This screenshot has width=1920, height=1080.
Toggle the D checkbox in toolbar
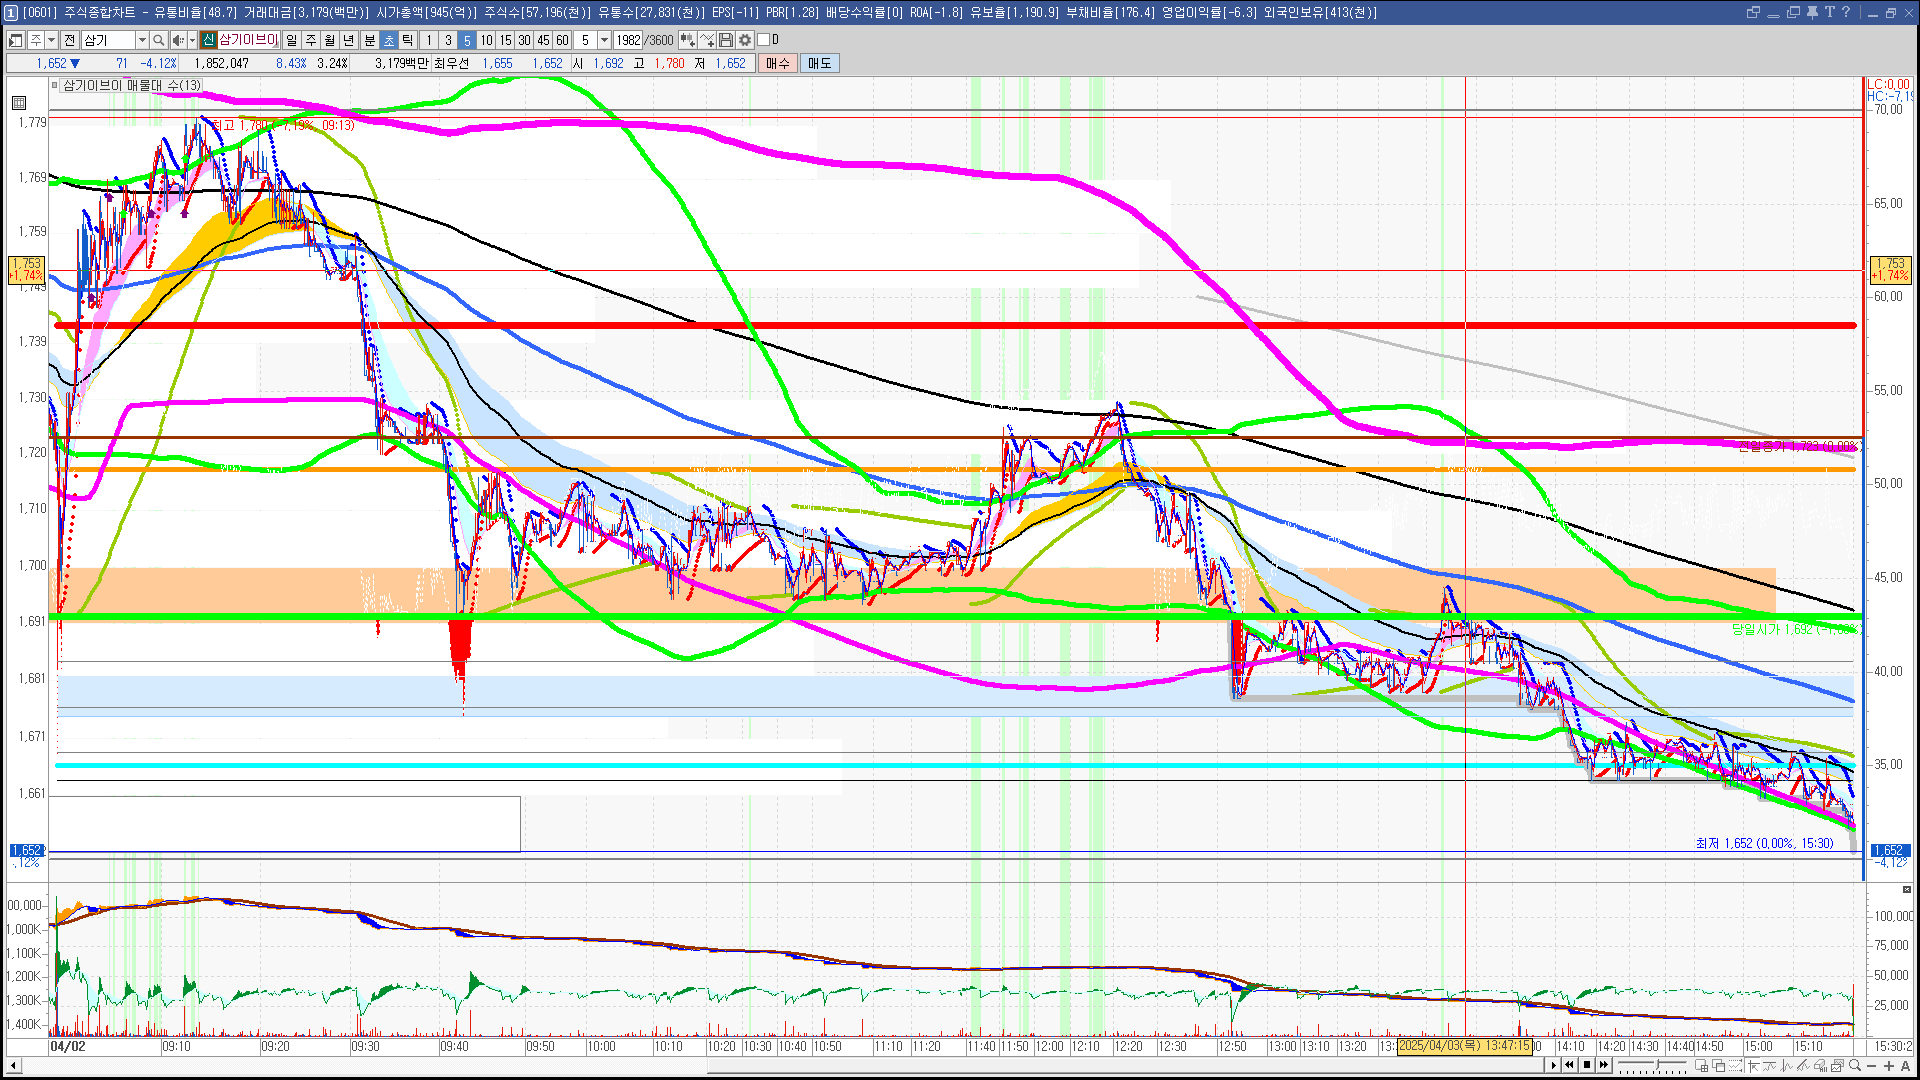coord(764,40)
